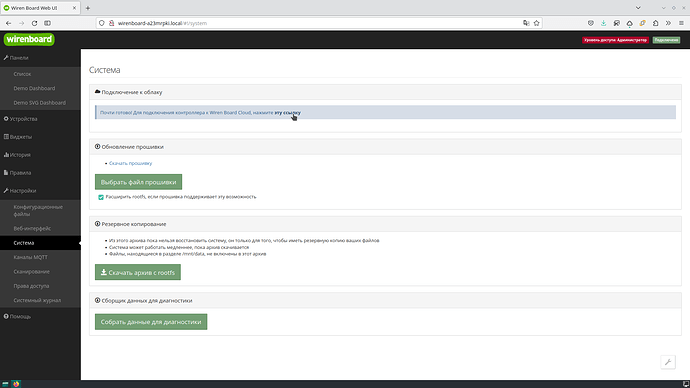This screenshot has width=690, height=388.
Task: Open the extensions puzzle icon
Action: [x=655, y=23]
